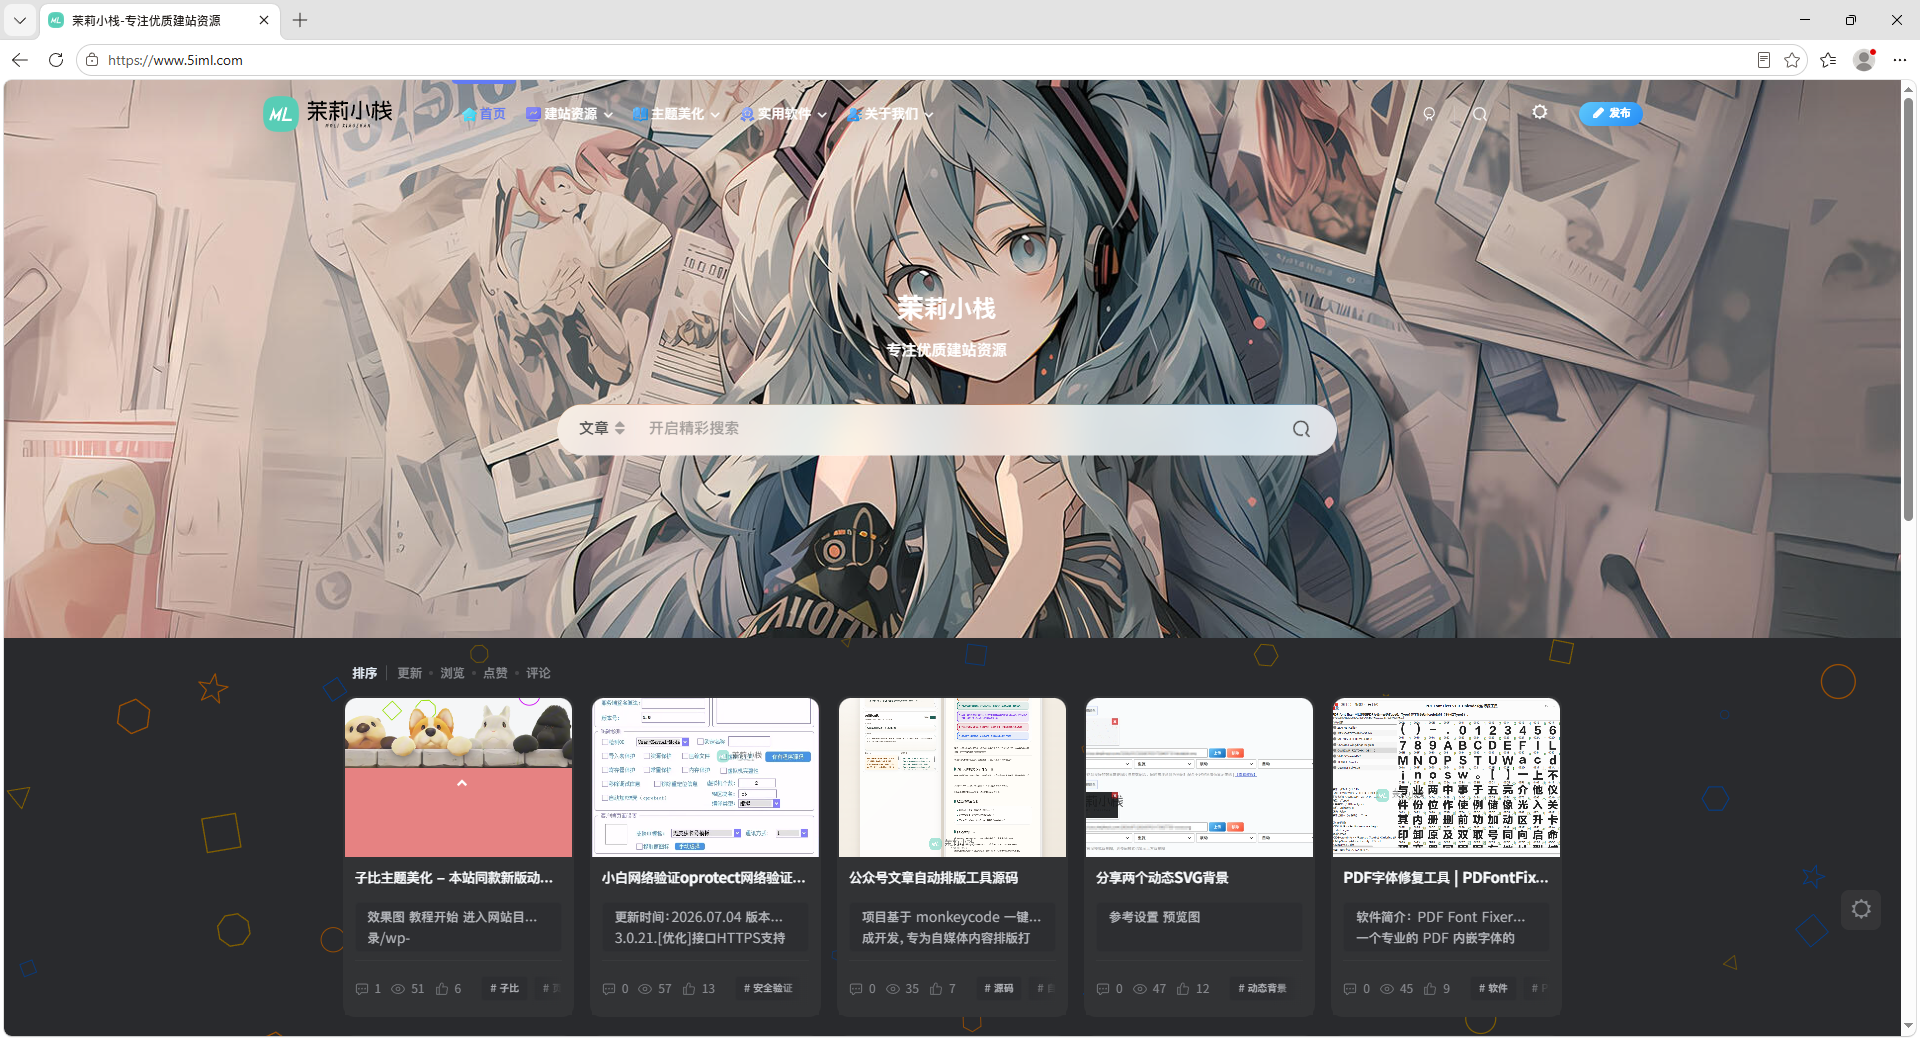The height and width of the screenshot is (1040, 1920).
Task: Sort posts by 评论
Action: tap(539, 673)
